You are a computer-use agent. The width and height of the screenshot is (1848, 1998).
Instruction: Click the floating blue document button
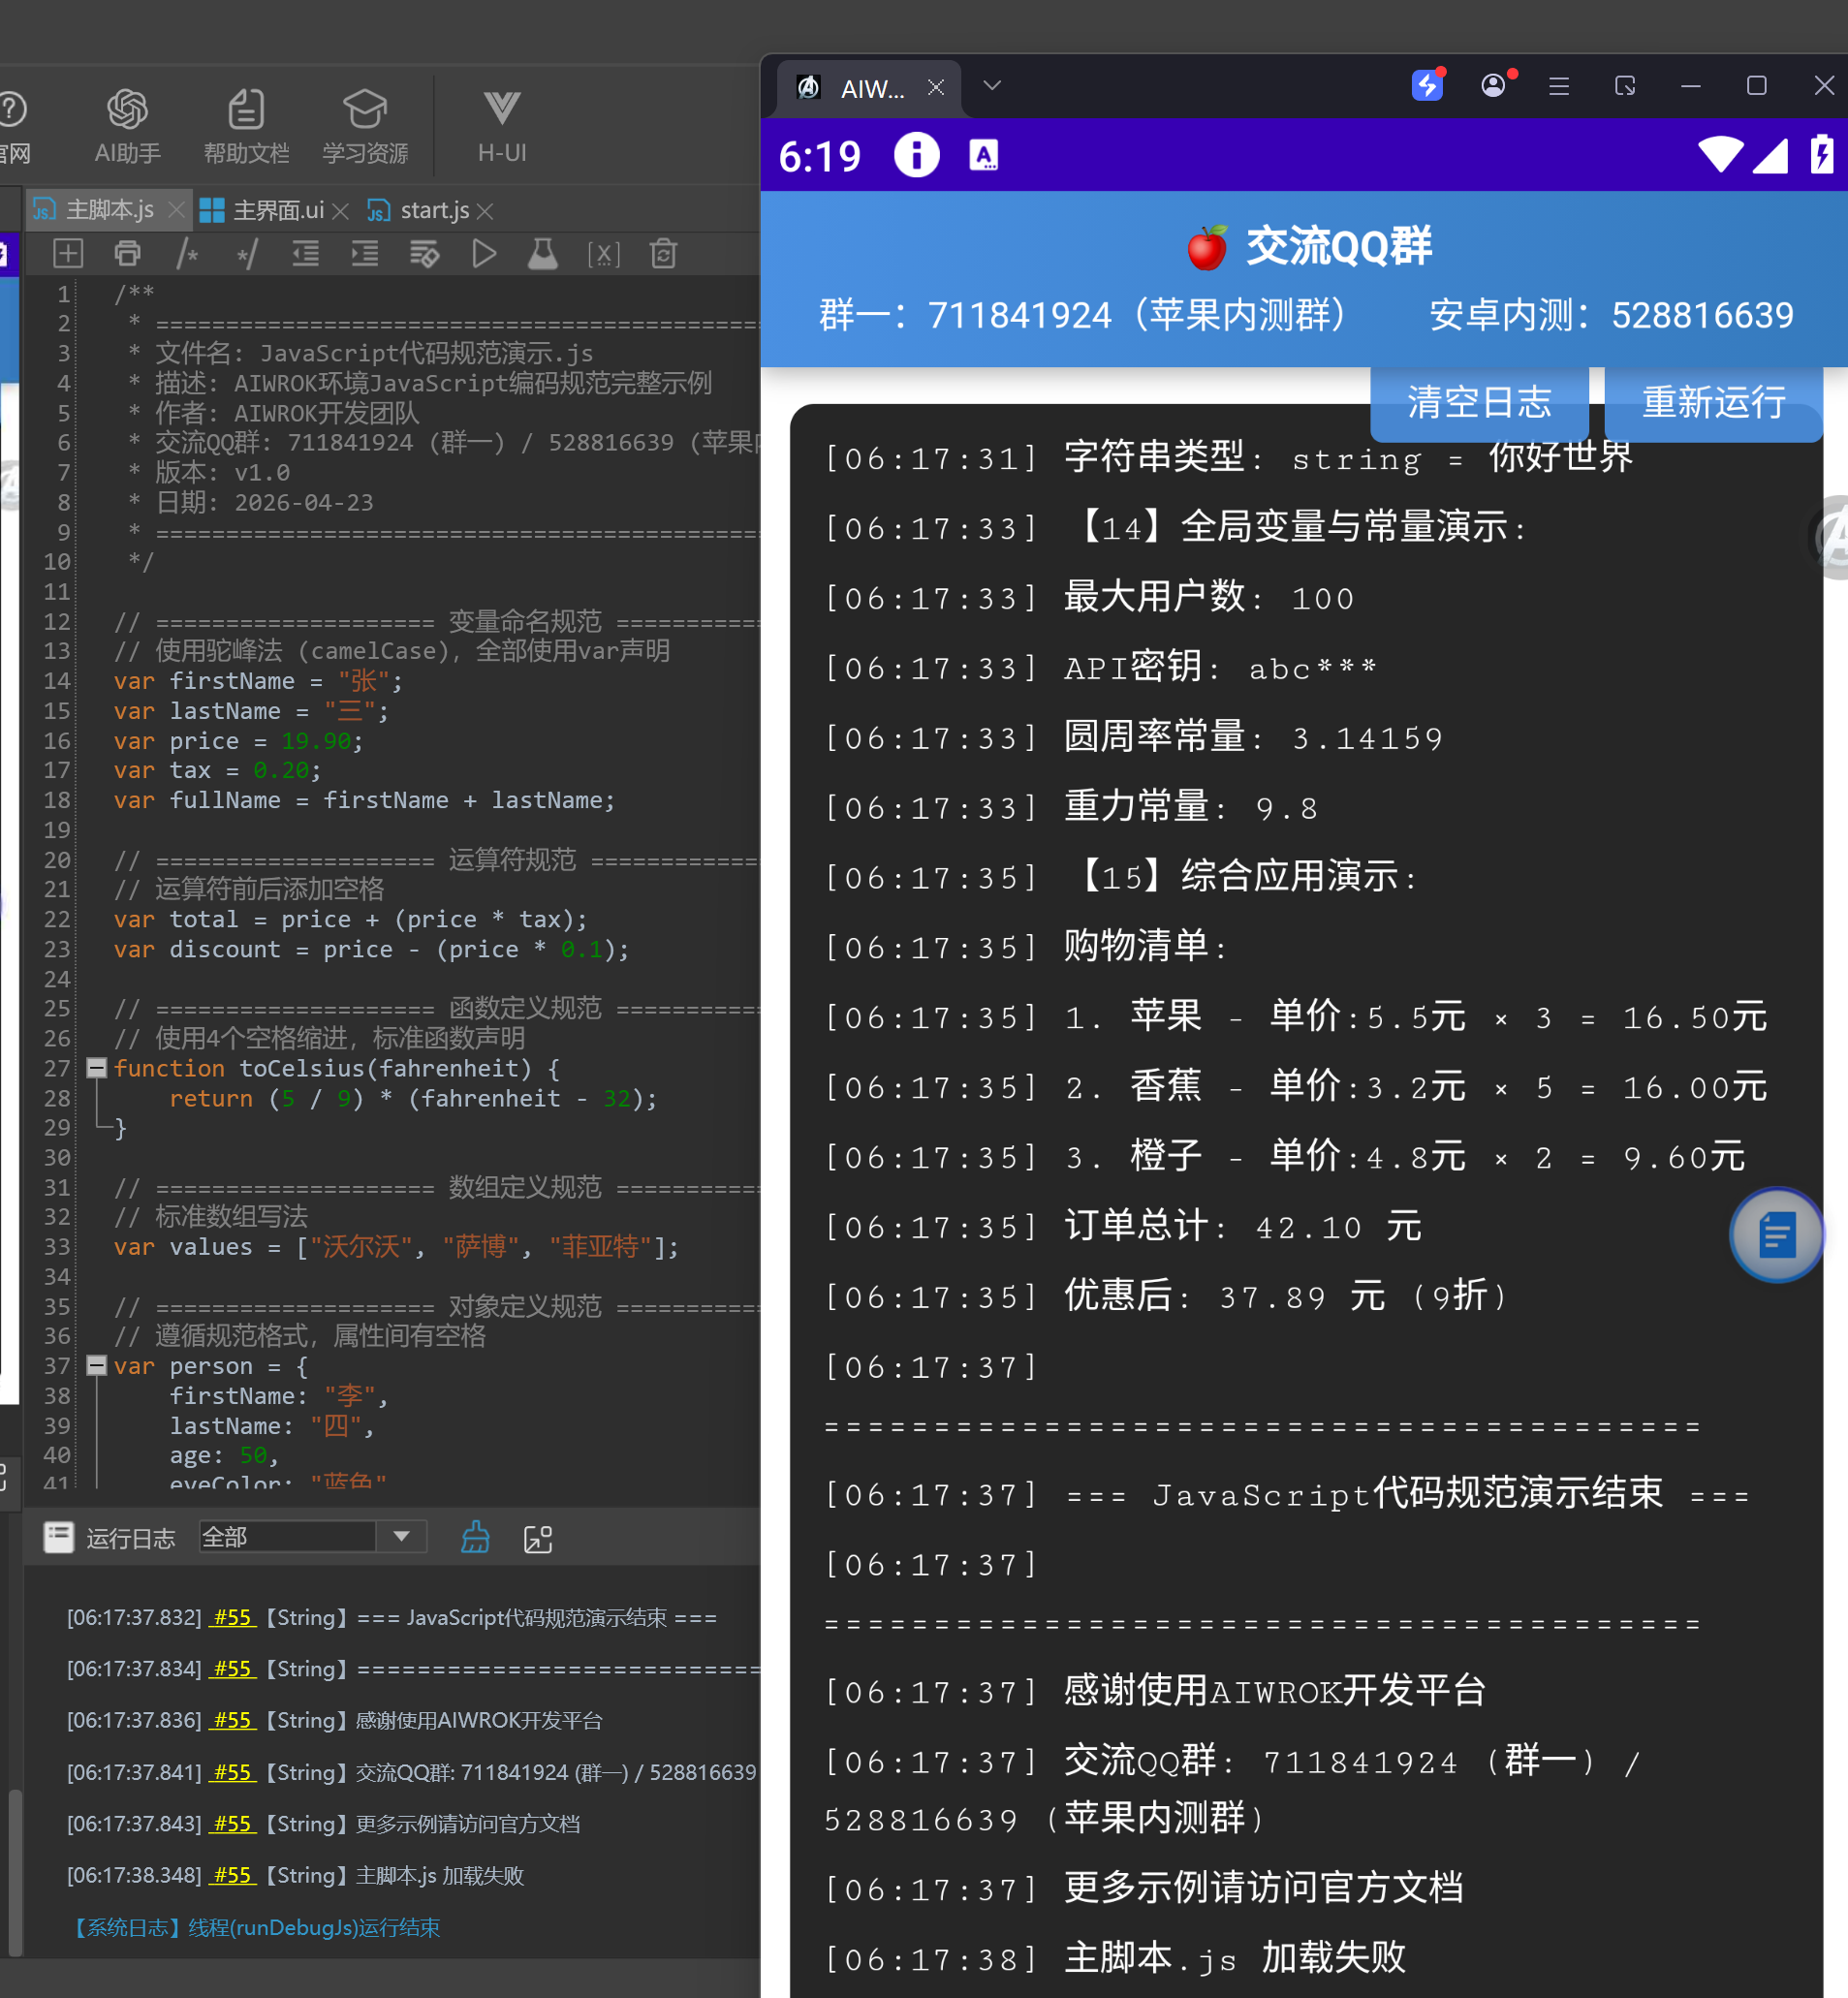(1776, 1235)
